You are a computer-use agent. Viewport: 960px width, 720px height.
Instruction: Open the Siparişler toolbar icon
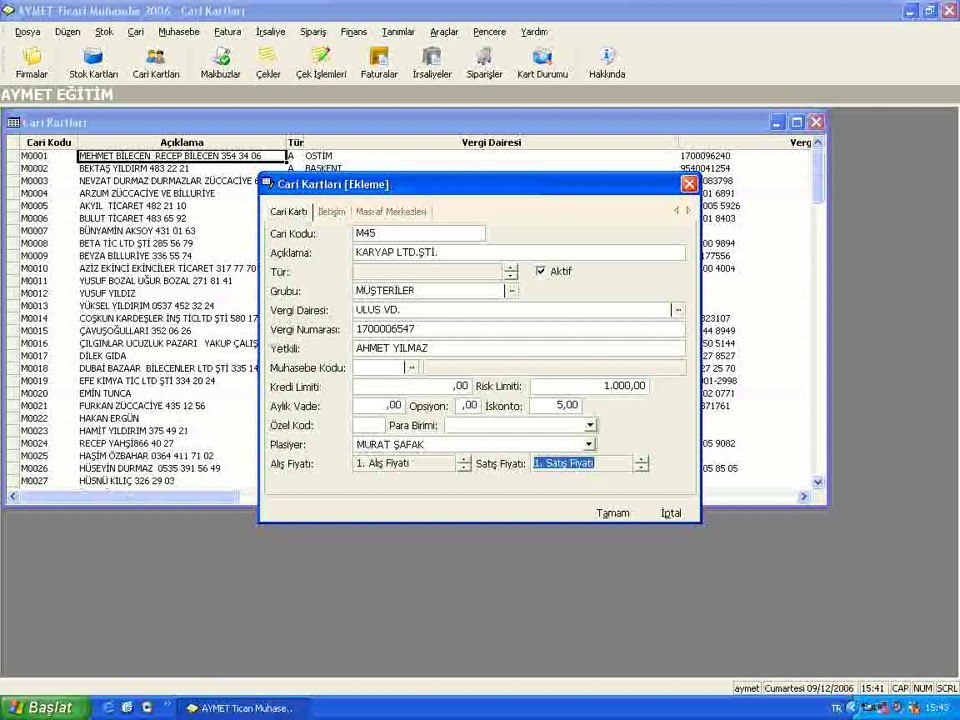484,62
